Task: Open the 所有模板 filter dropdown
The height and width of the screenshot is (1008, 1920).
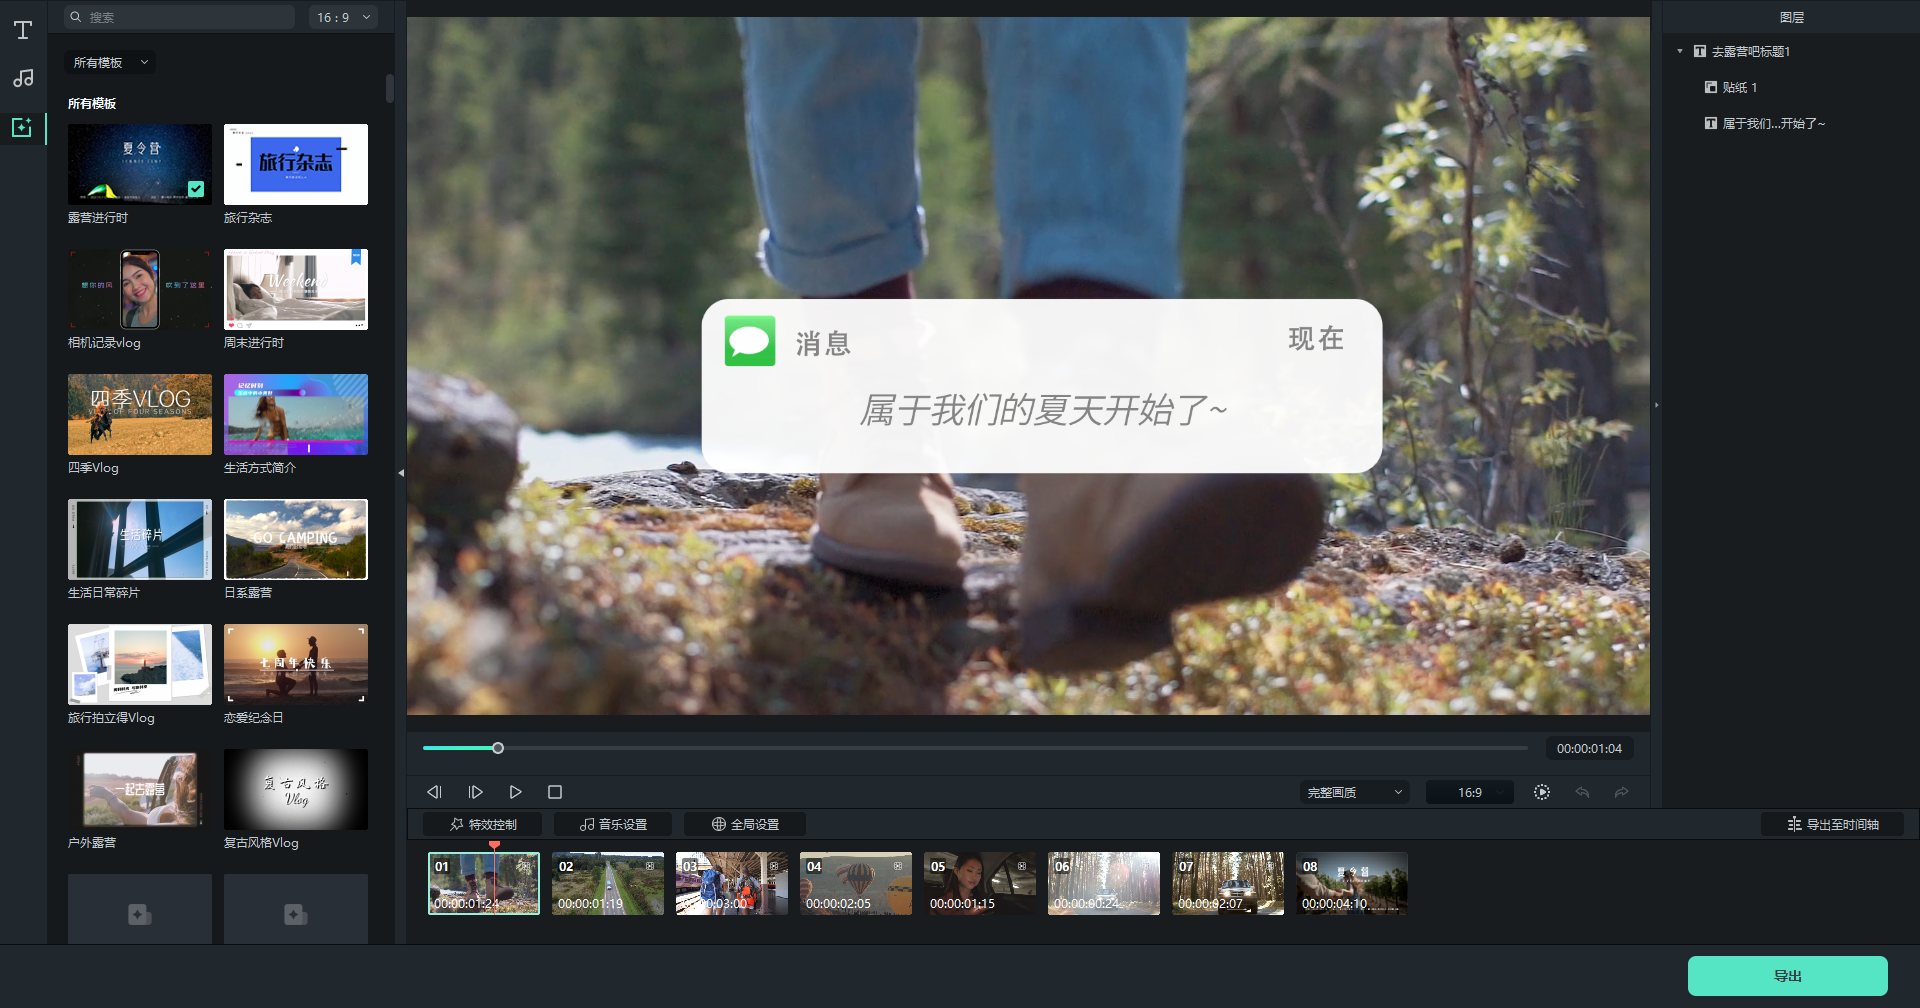Action: (109, 62)
